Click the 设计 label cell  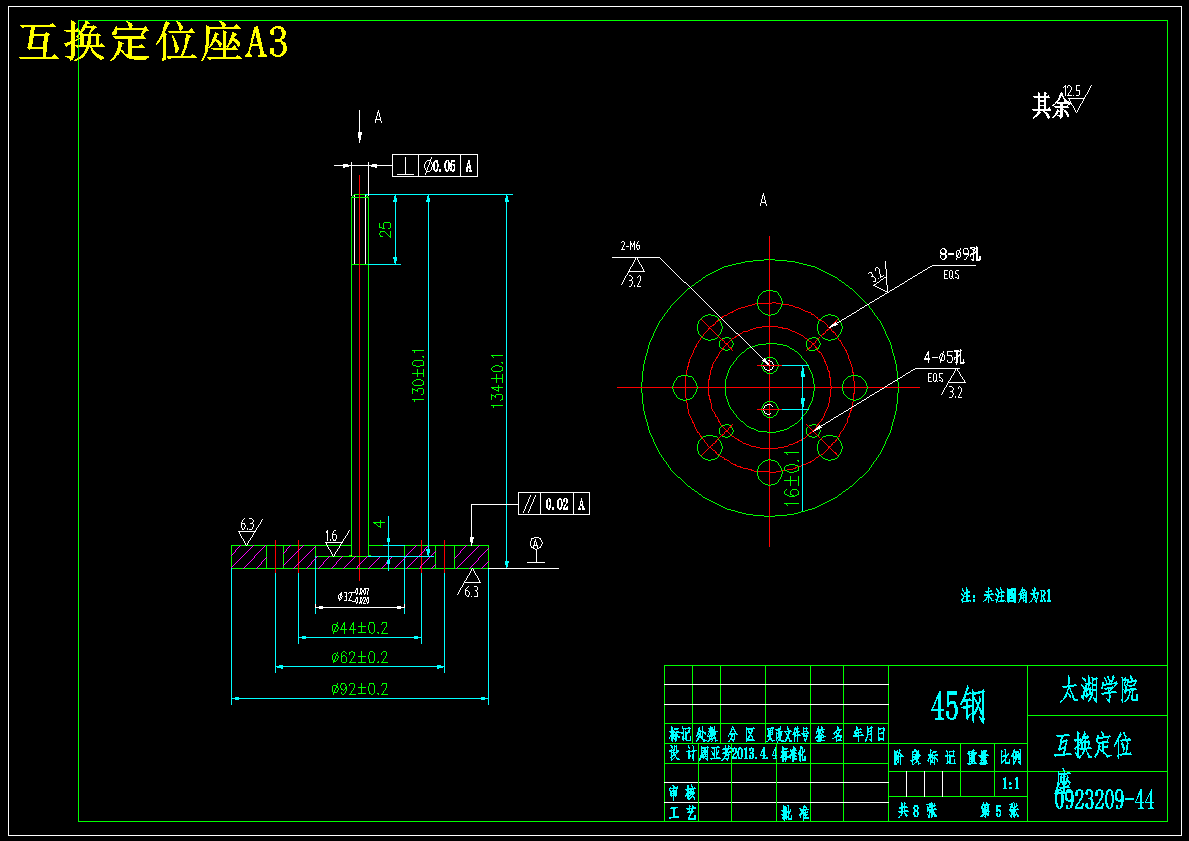pyautogui.click(x=682, y=754)
